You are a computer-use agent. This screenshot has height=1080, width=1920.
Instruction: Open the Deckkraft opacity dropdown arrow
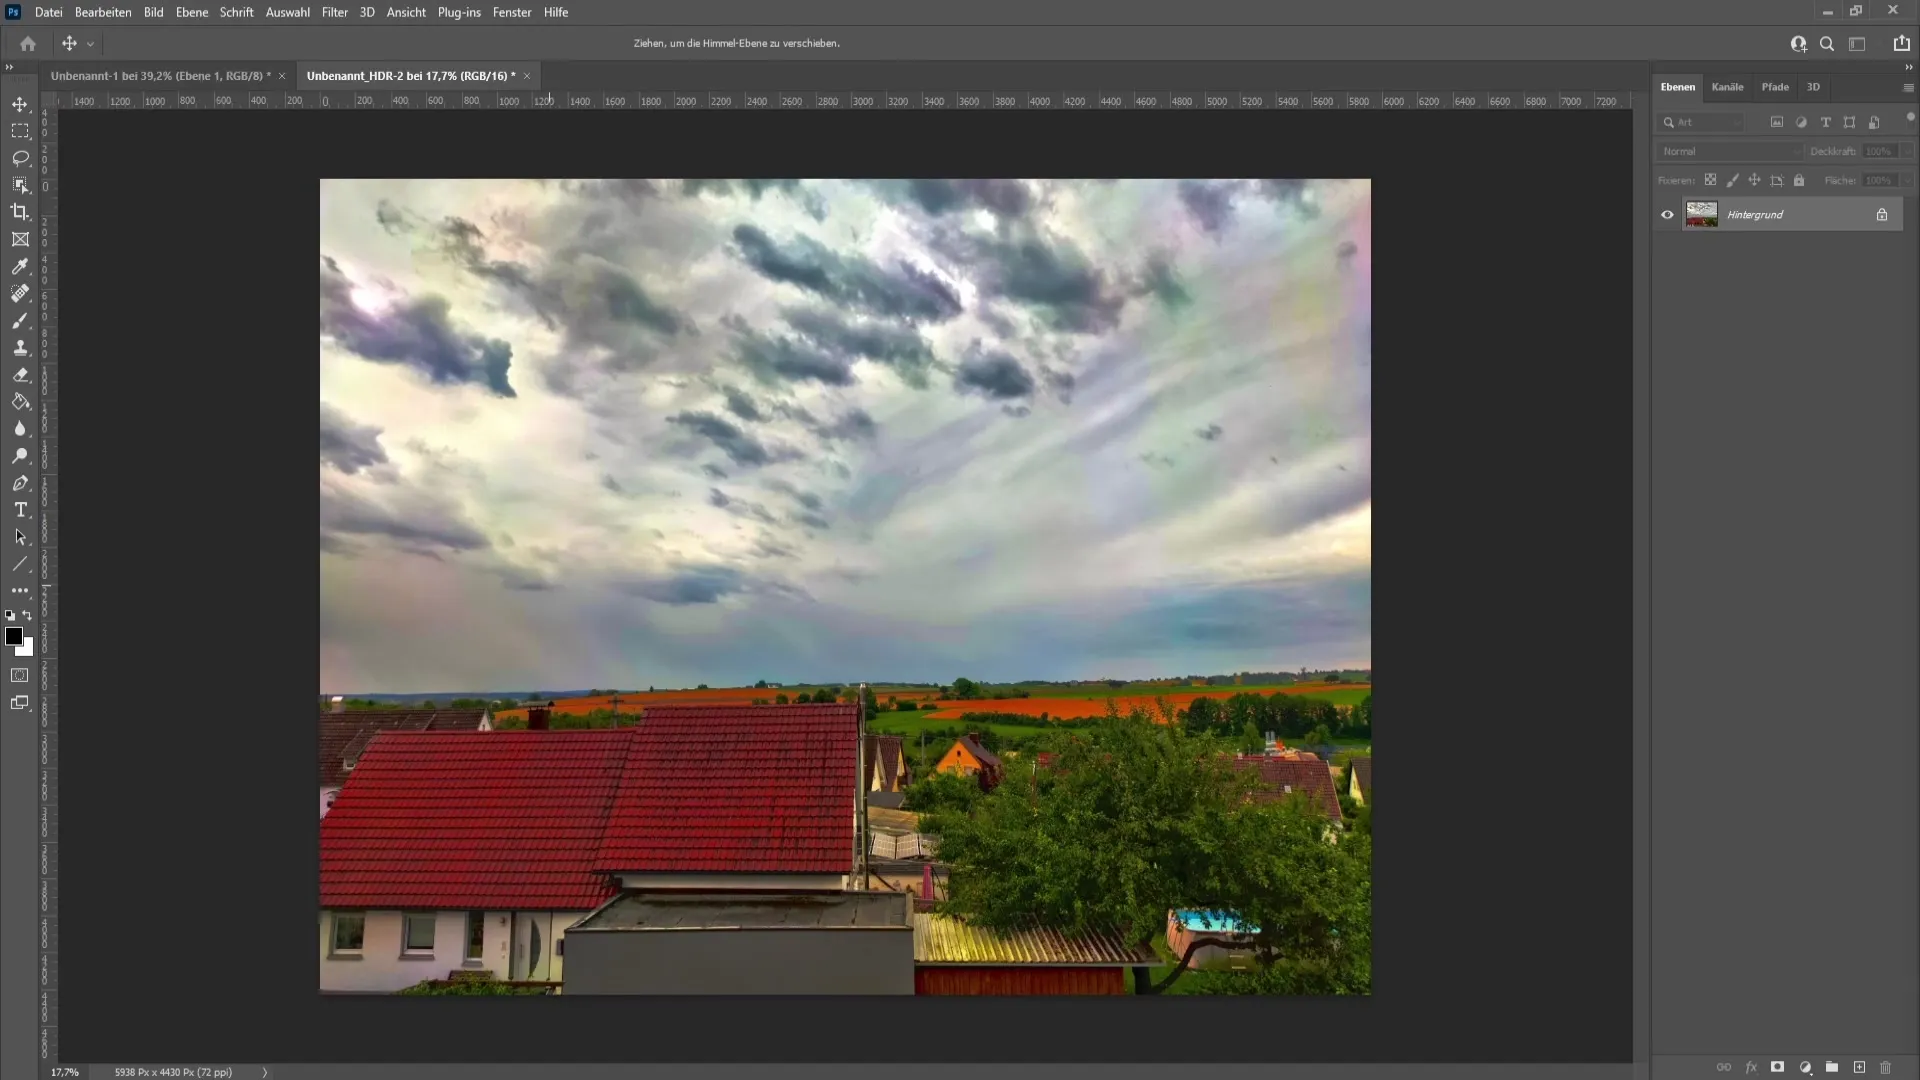(1908, 151)
